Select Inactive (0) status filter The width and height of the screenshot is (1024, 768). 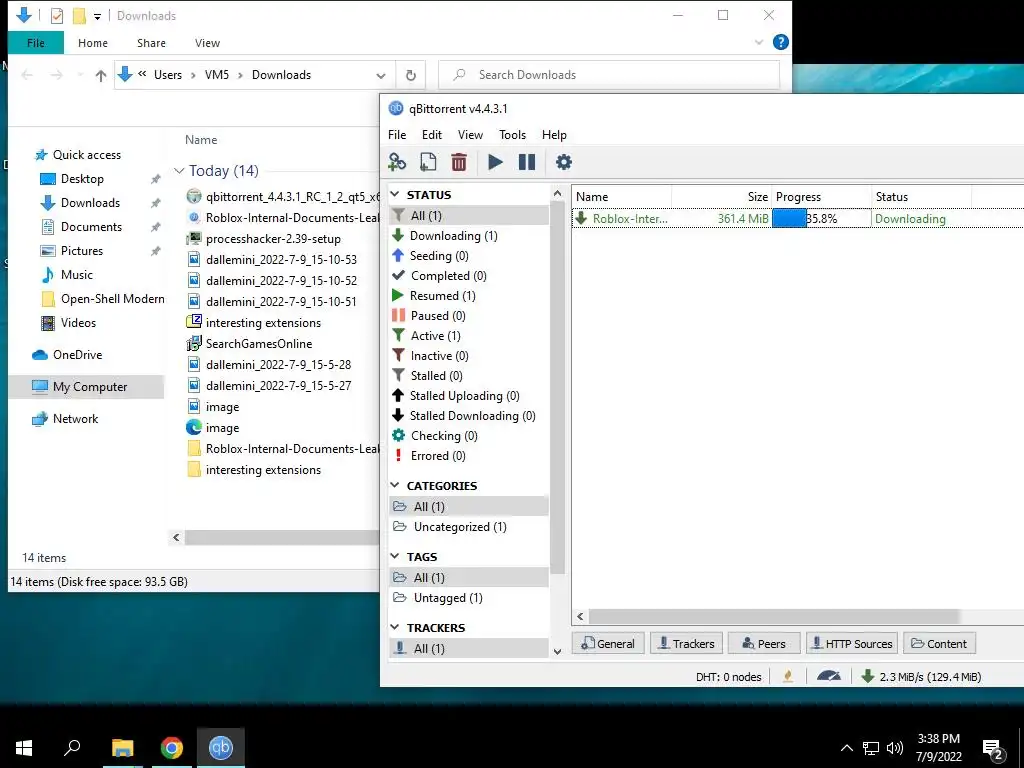pyautogui.click(x=469, y=356)
